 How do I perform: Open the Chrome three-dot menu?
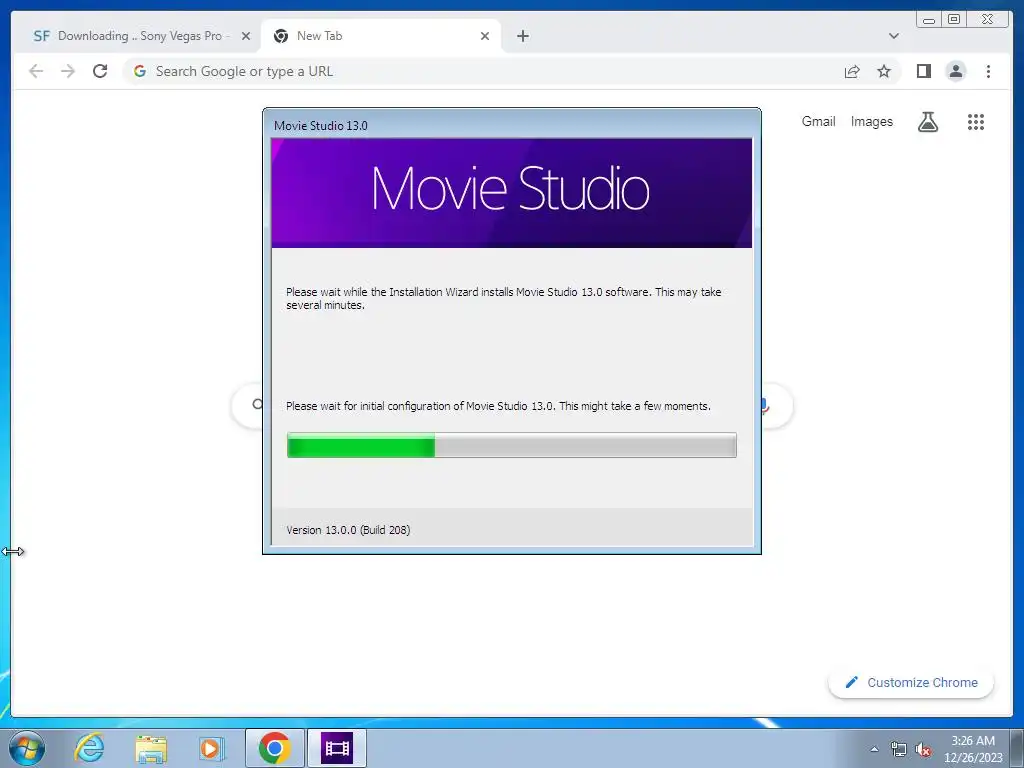pyautogui.click(x=988, y=71)
